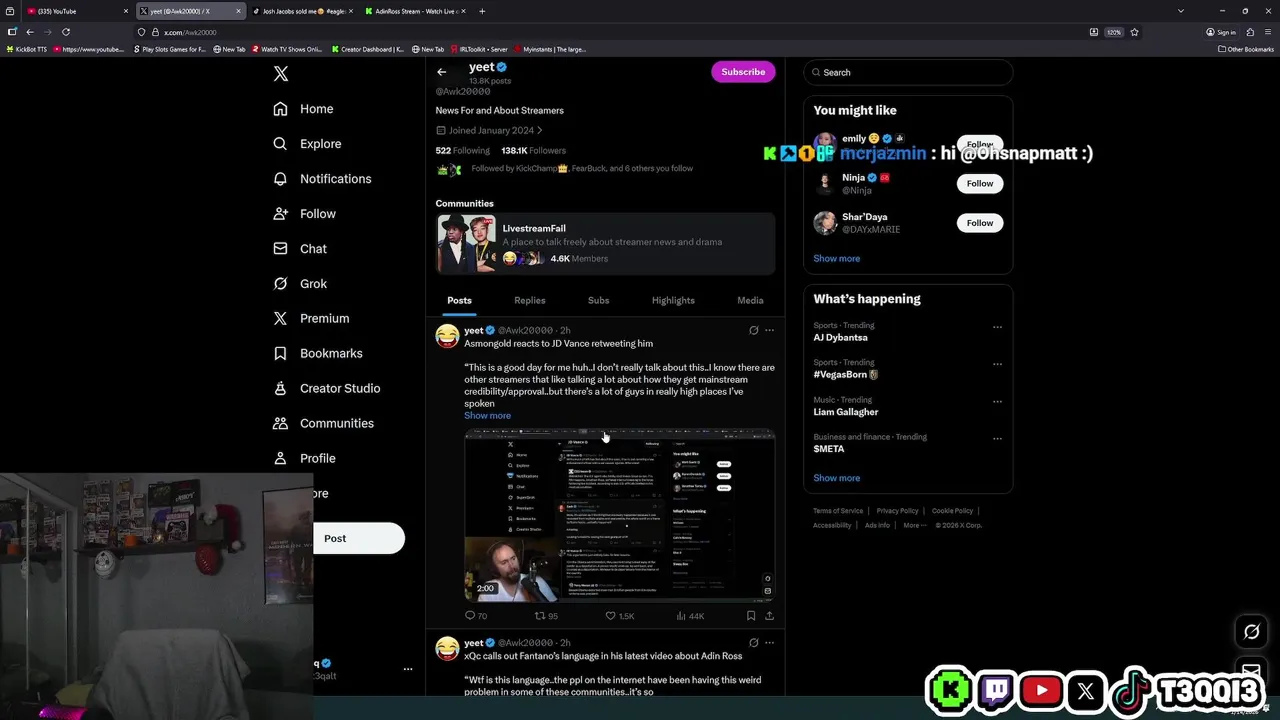Open floating Grok button at bottom right
Screen dimensions: 1280x720
point(1251,632)
